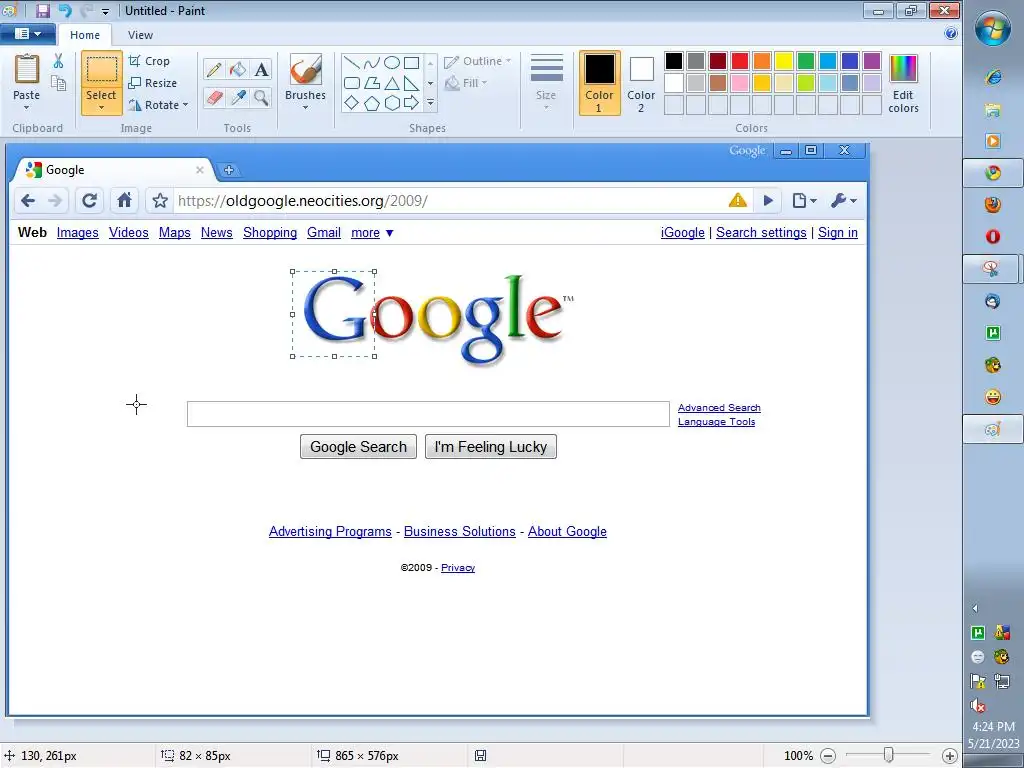This screenshot has width=1024, height=768.
Task: Click the Copy icon in Clipboard group
Action: (x=58, y=83)
